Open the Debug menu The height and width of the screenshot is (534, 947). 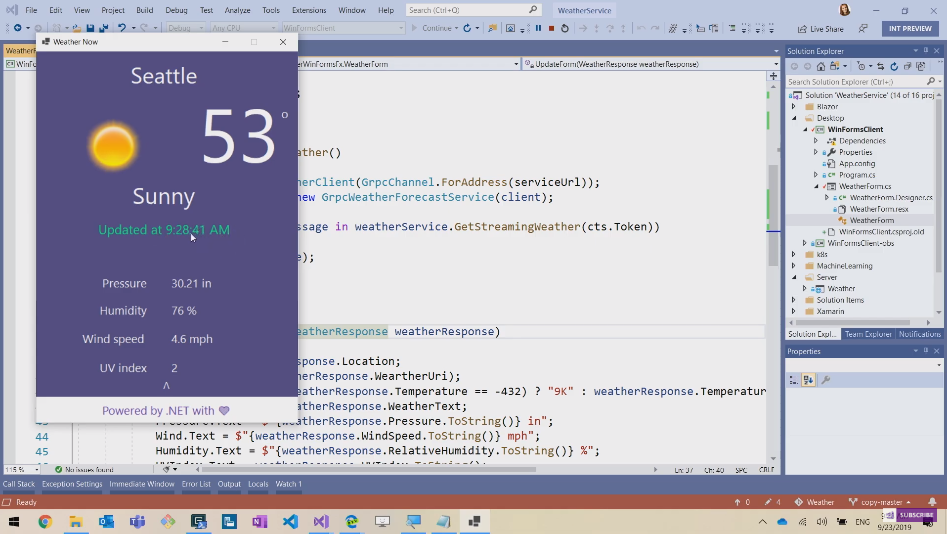pos(176,10)
